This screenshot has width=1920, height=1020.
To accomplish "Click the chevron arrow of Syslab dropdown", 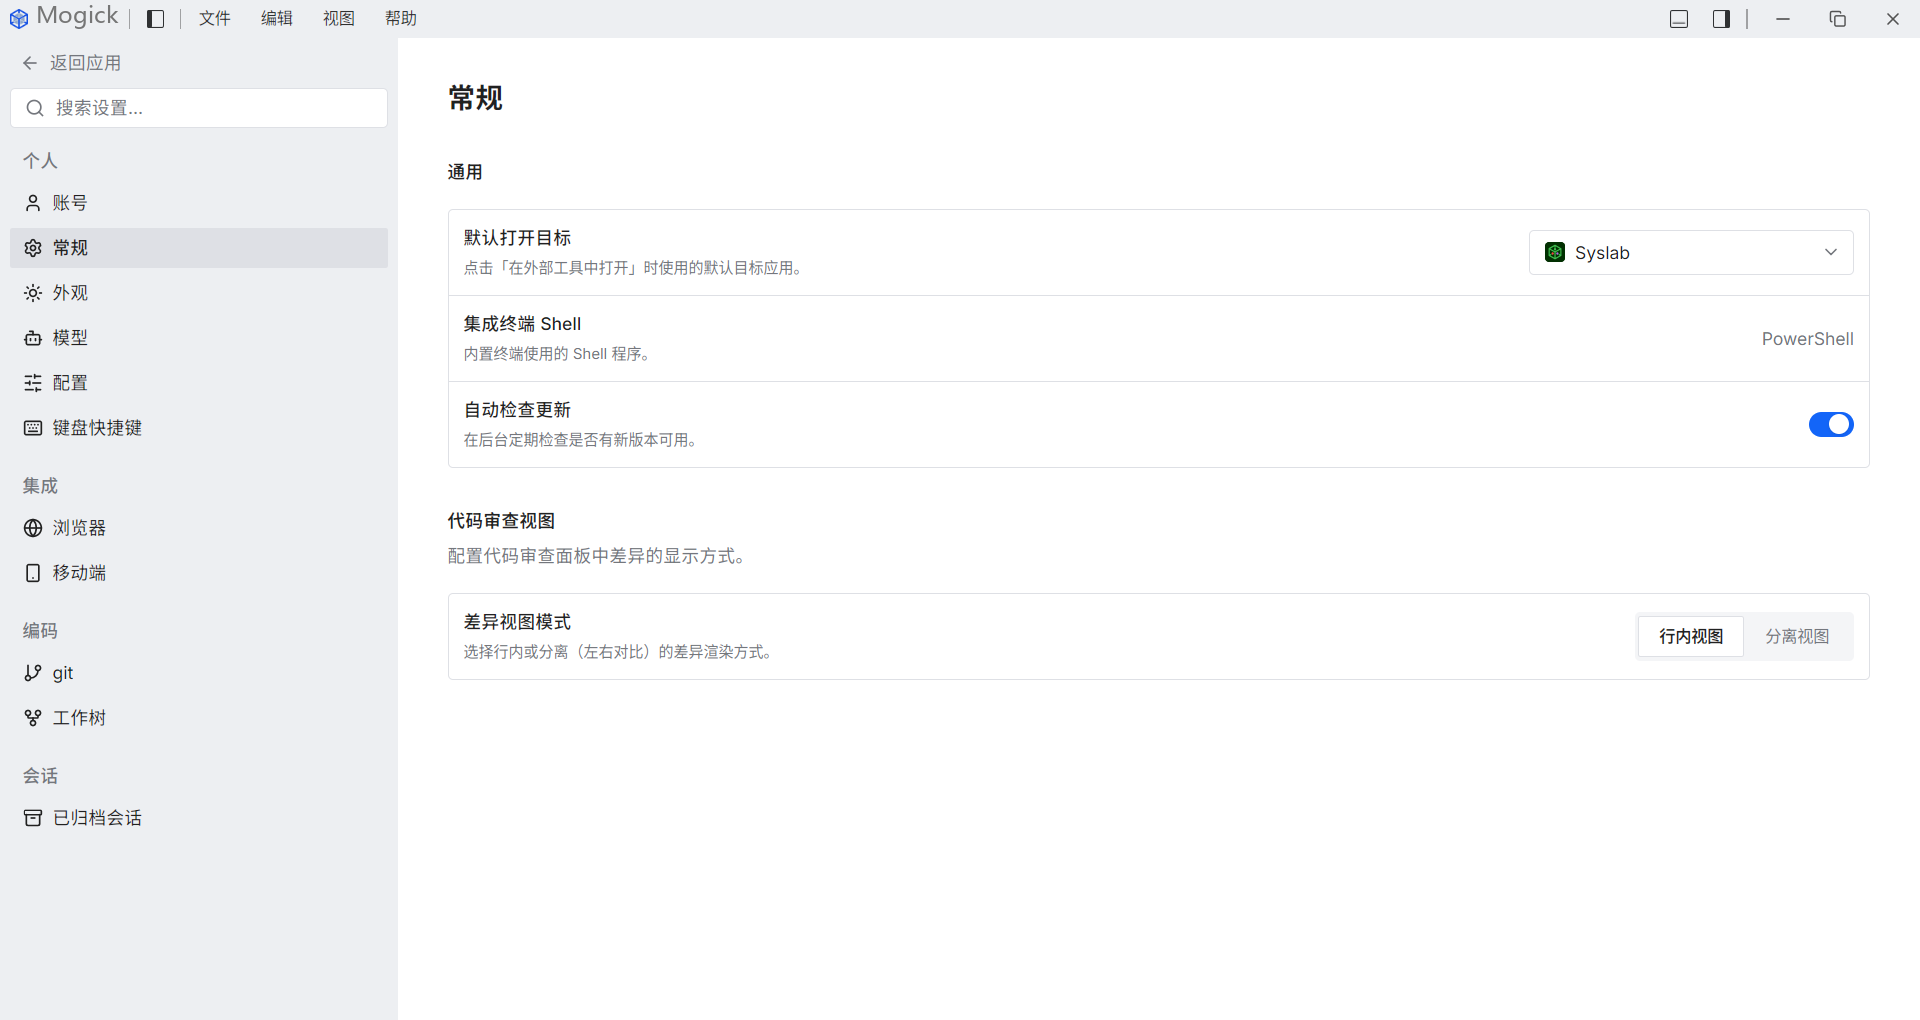I will [1831, 252].
